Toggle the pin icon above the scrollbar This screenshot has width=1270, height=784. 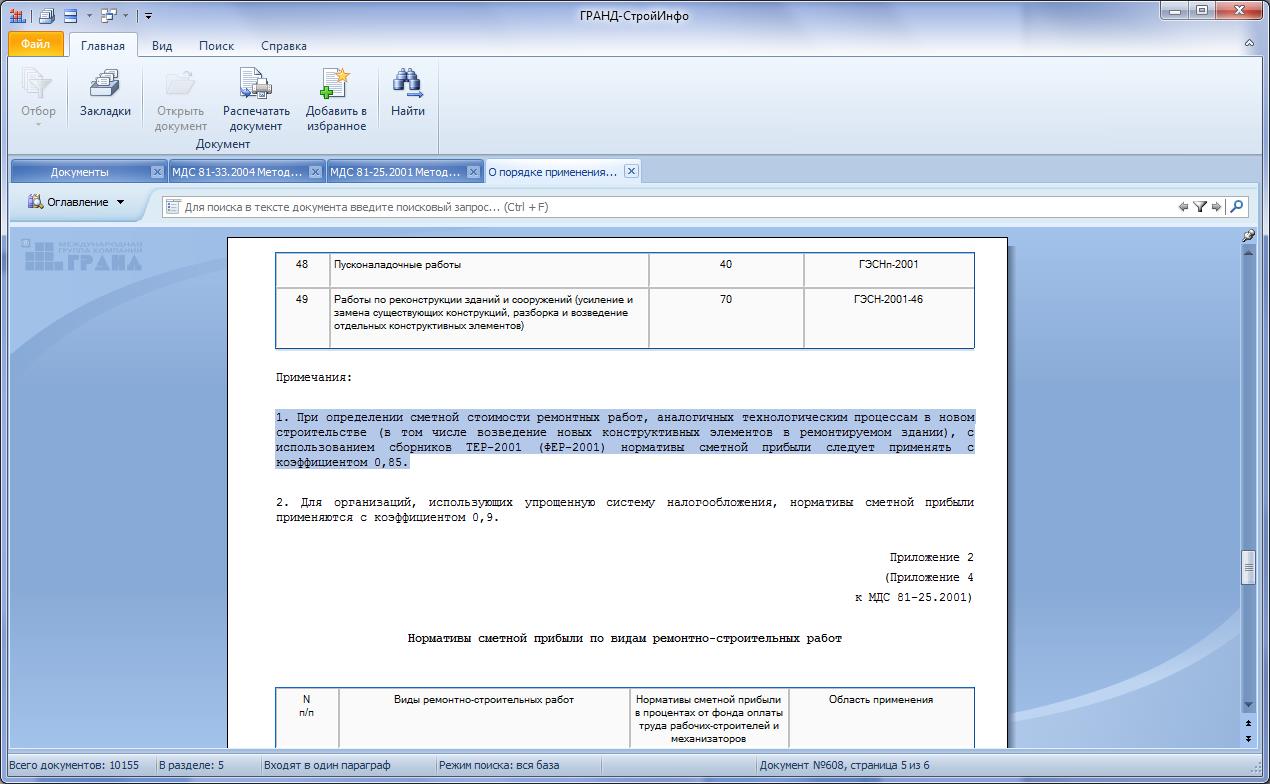point(1248,236)
